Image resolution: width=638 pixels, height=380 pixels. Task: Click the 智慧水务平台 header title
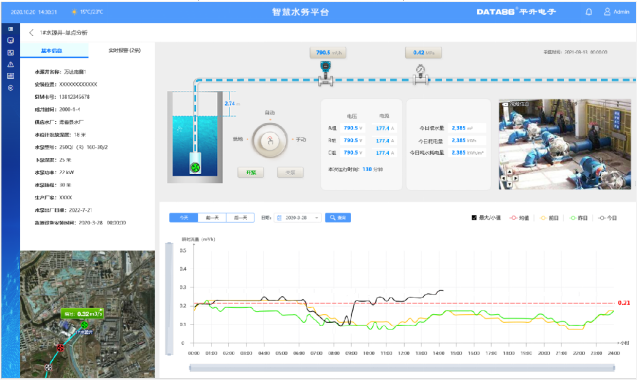click(300, 12)
